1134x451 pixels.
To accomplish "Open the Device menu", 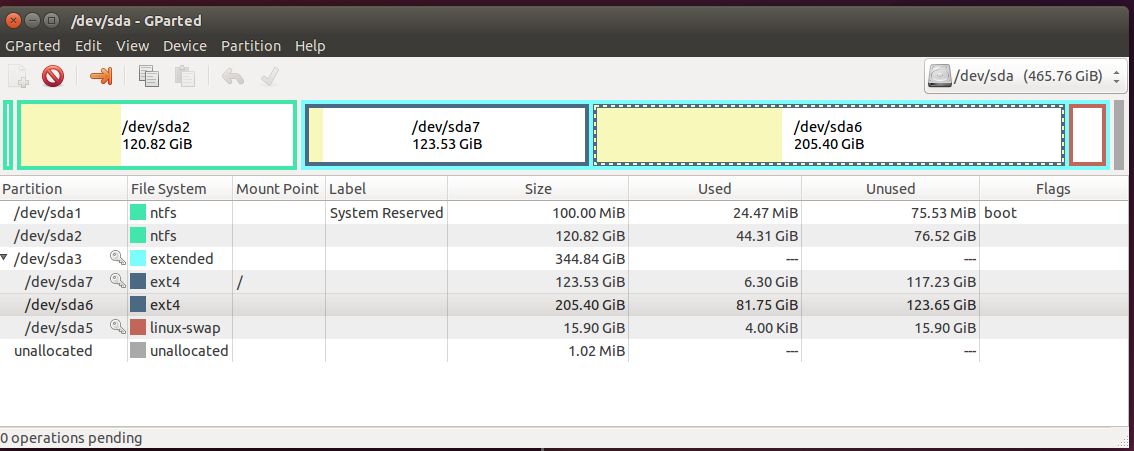I will (185, 46).
